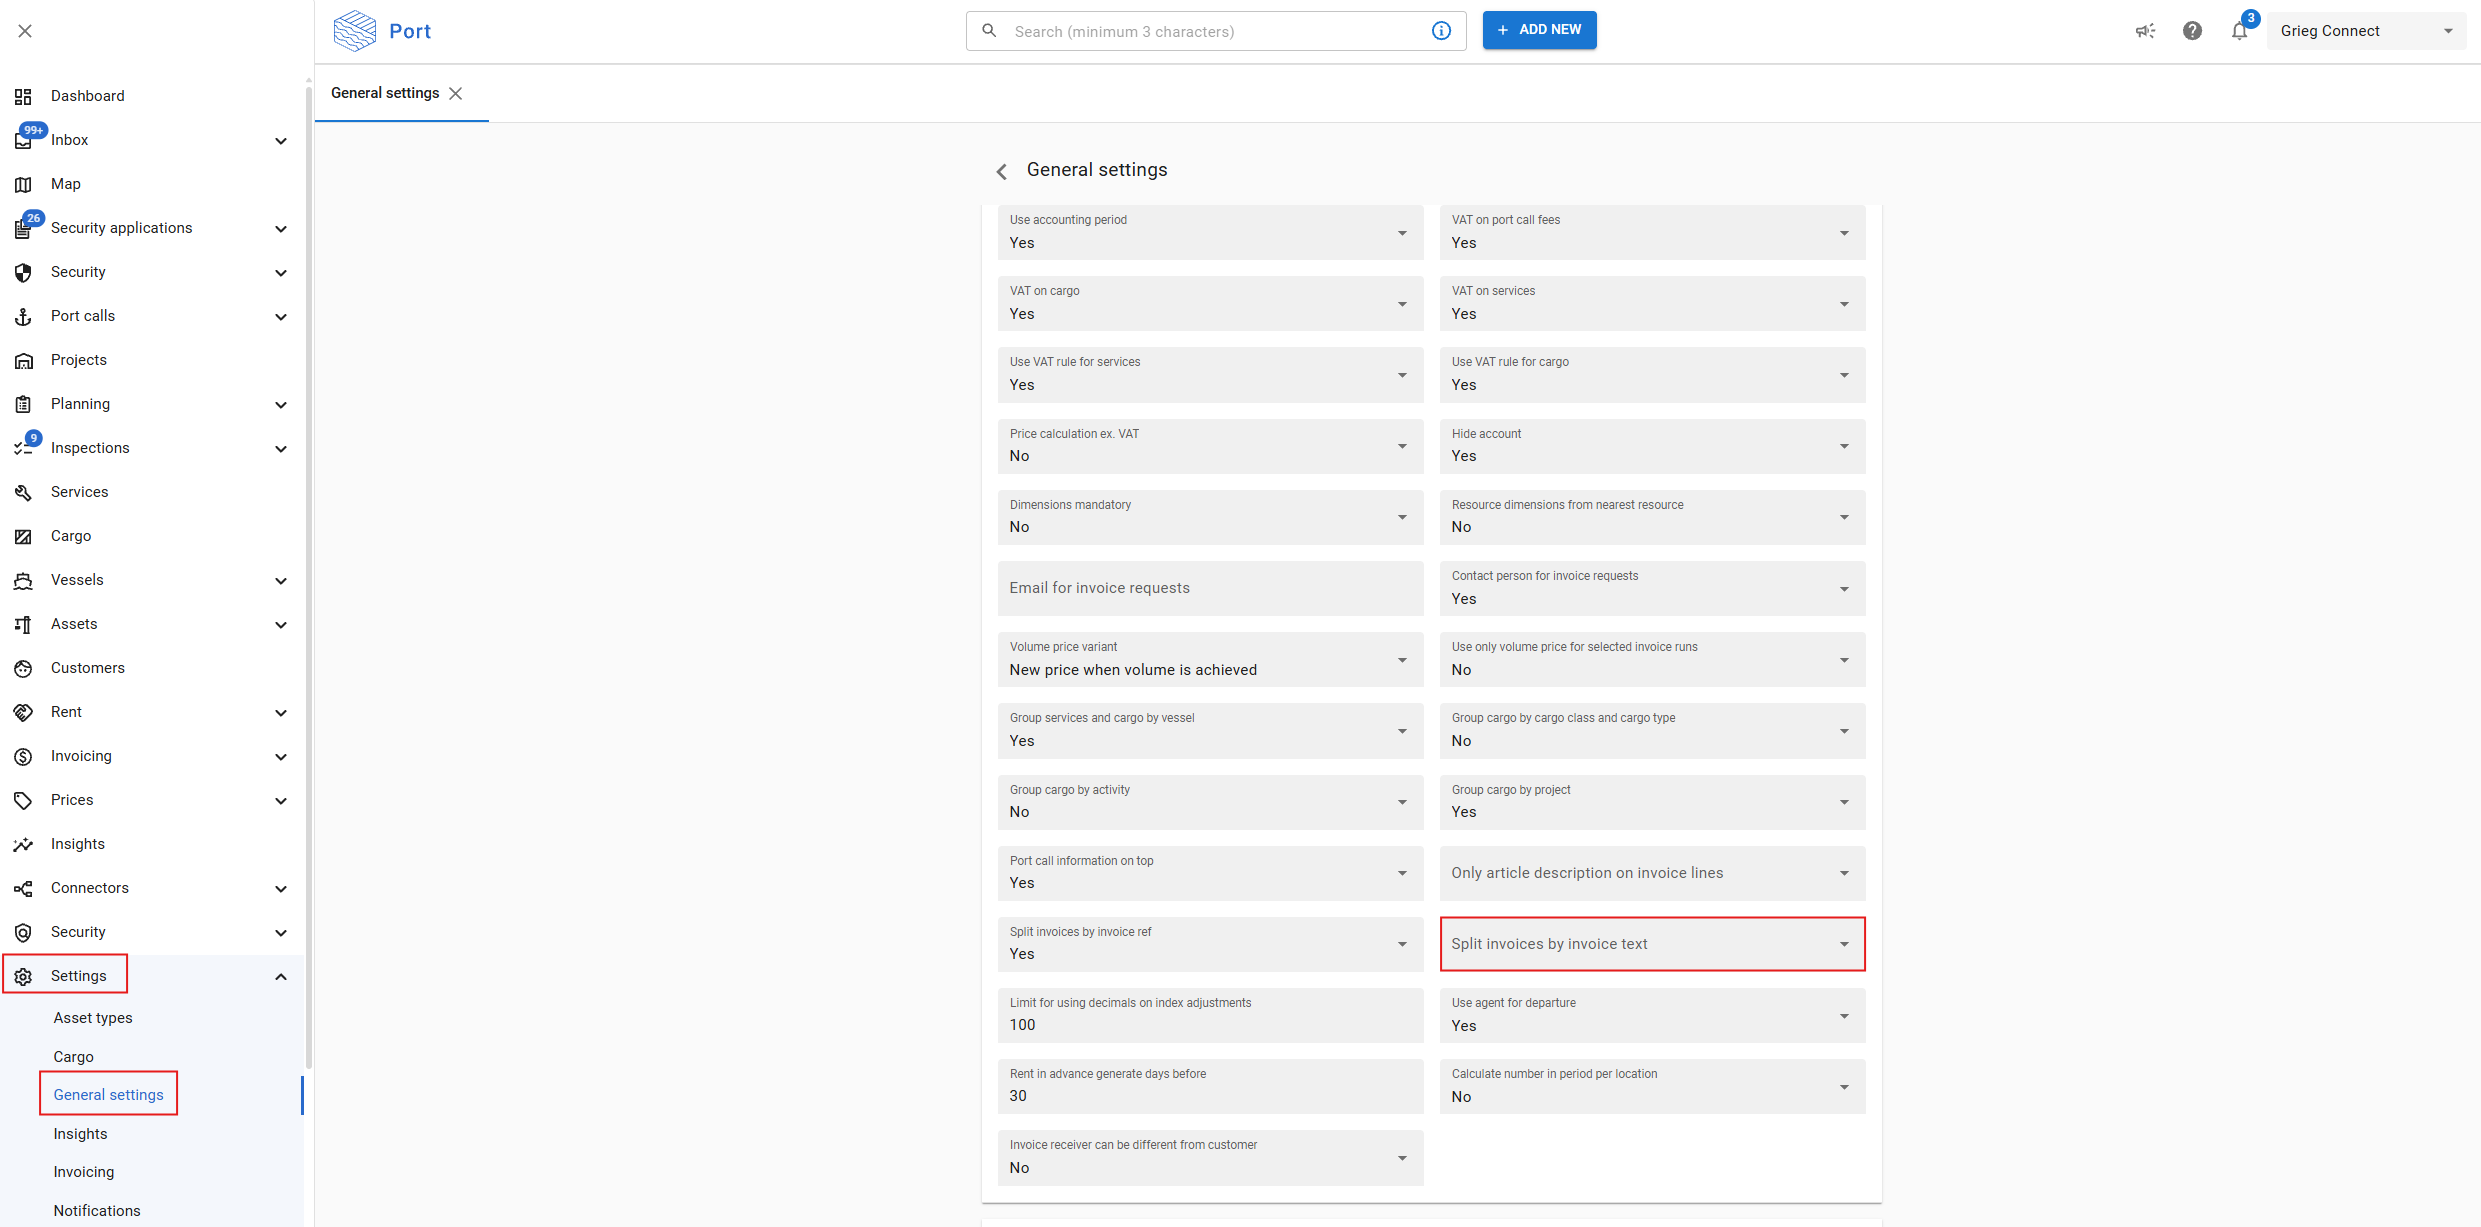Select the General settings tab
The height and width of the screenshot is (1227, 2481).
[385, 93]
